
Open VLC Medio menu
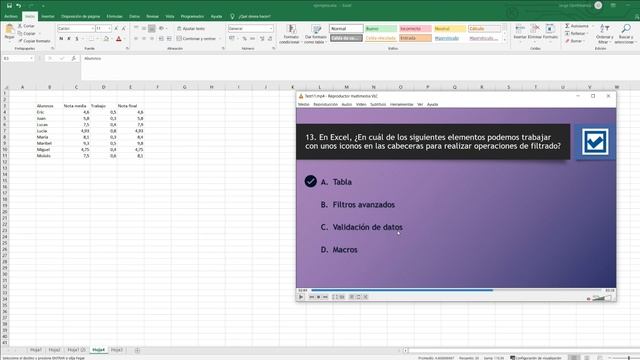point(303,104)
